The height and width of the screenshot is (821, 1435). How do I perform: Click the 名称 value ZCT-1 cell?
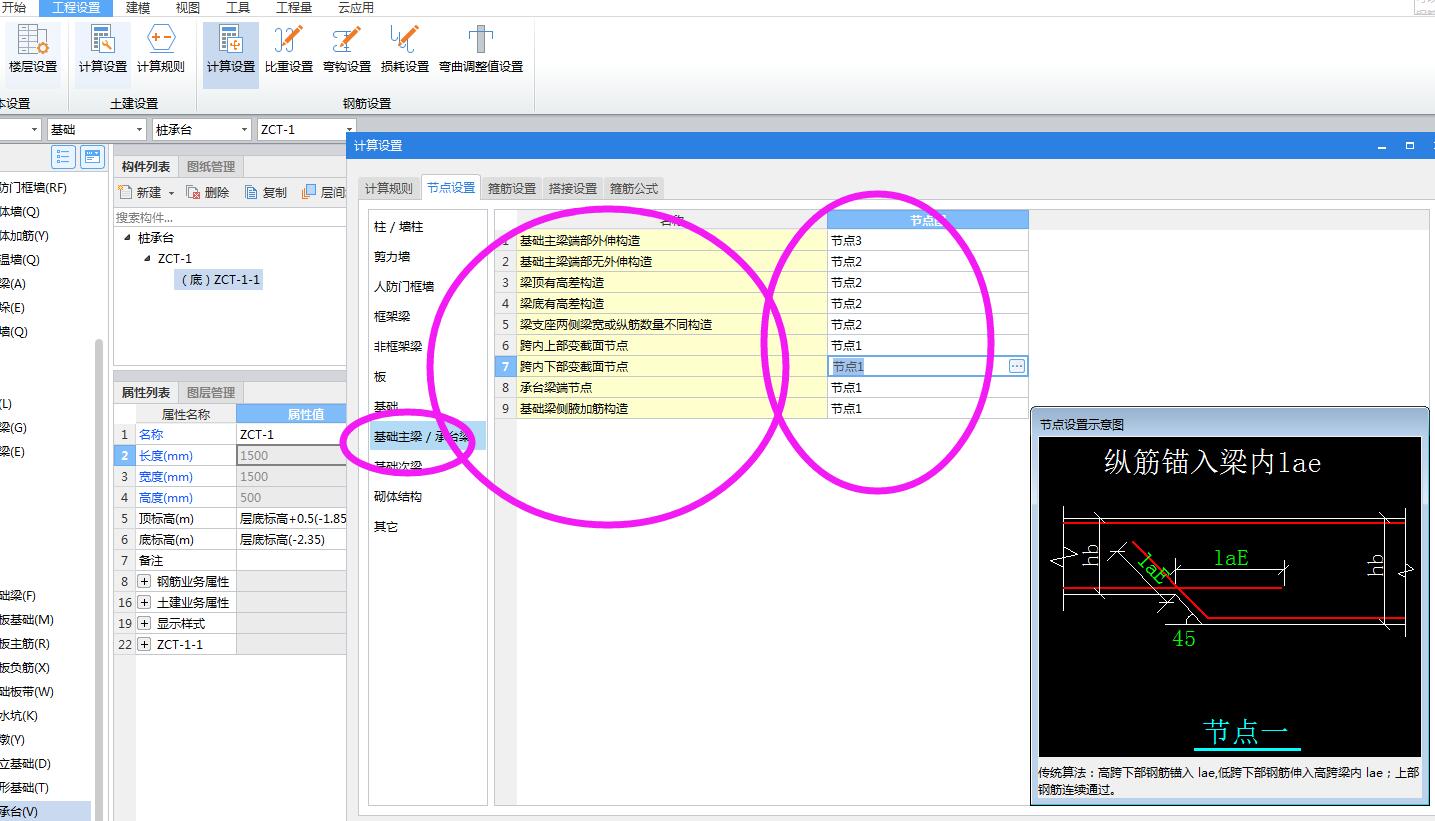point(291,434)
